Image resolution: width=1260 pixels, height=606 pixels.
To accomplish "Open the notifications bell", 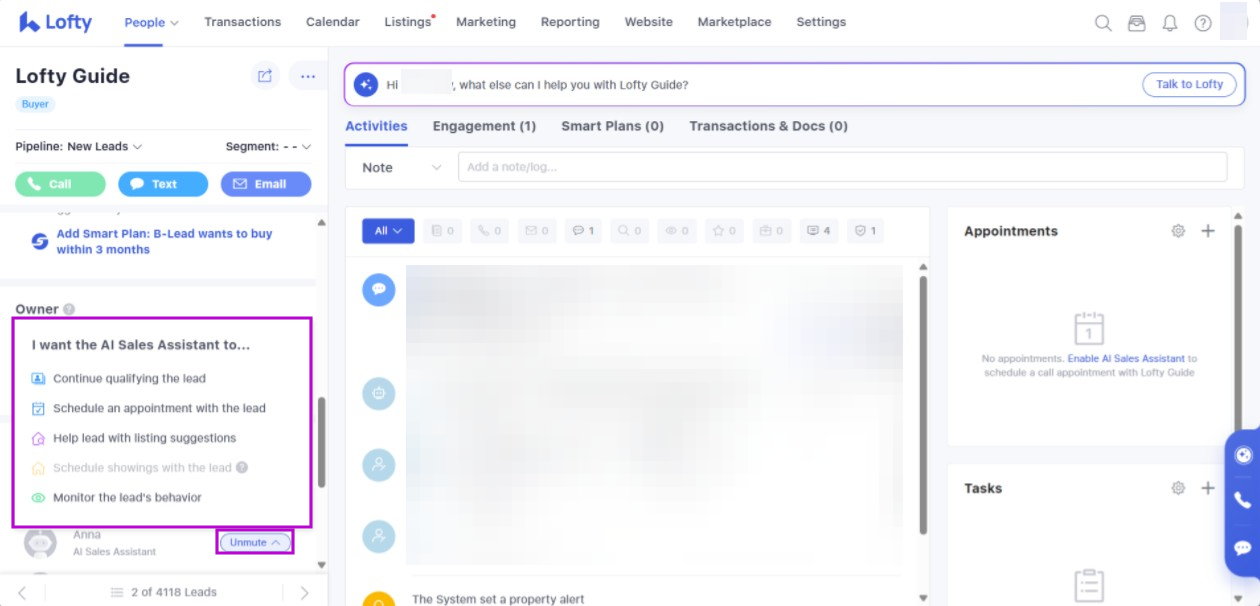I will tap(1169, 23).
